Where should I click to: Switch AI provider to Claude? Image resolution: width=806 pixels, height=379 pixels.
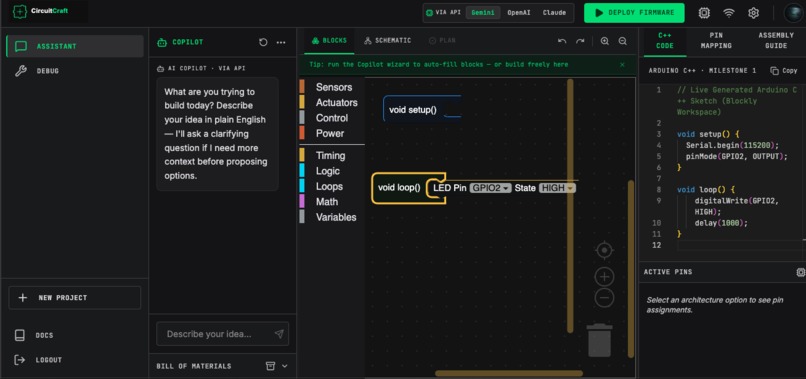554,13
